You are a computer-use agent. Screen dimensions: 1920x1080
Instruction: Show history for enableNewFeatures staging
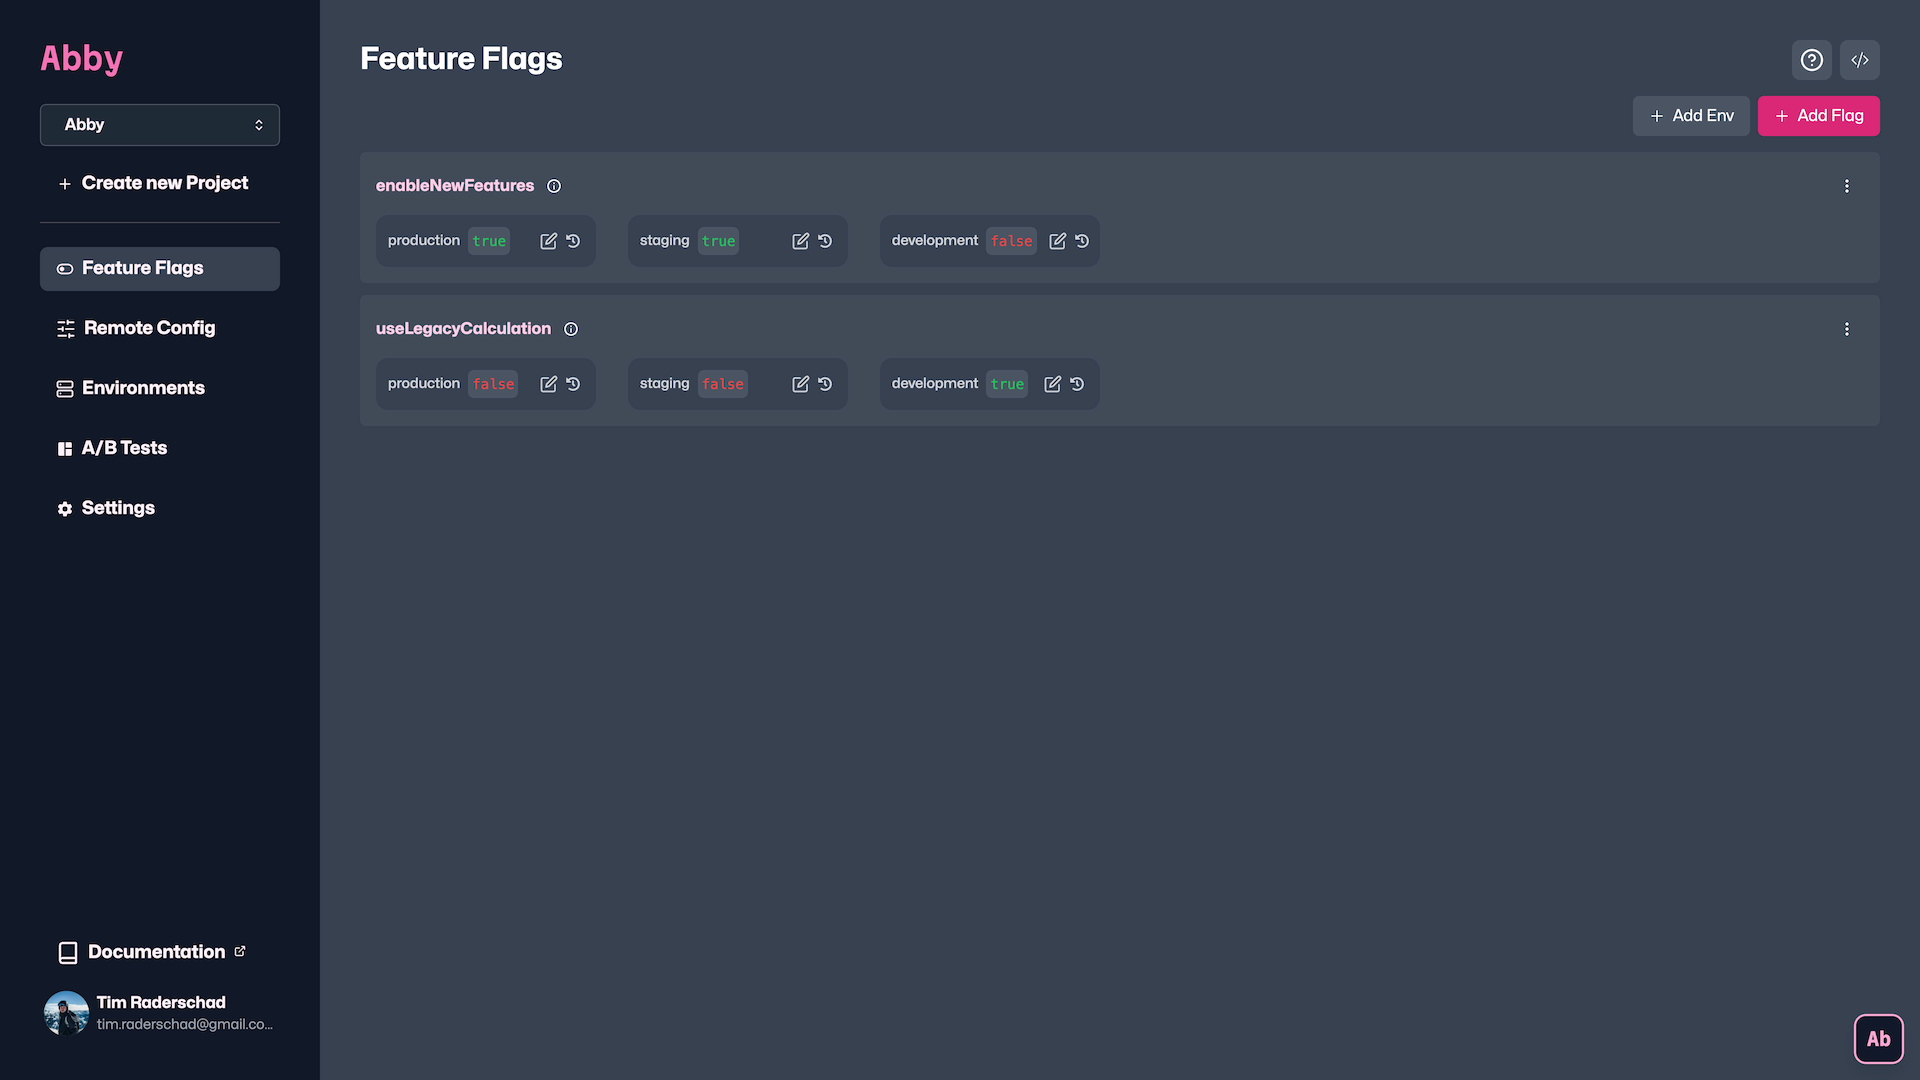point(825,241)
